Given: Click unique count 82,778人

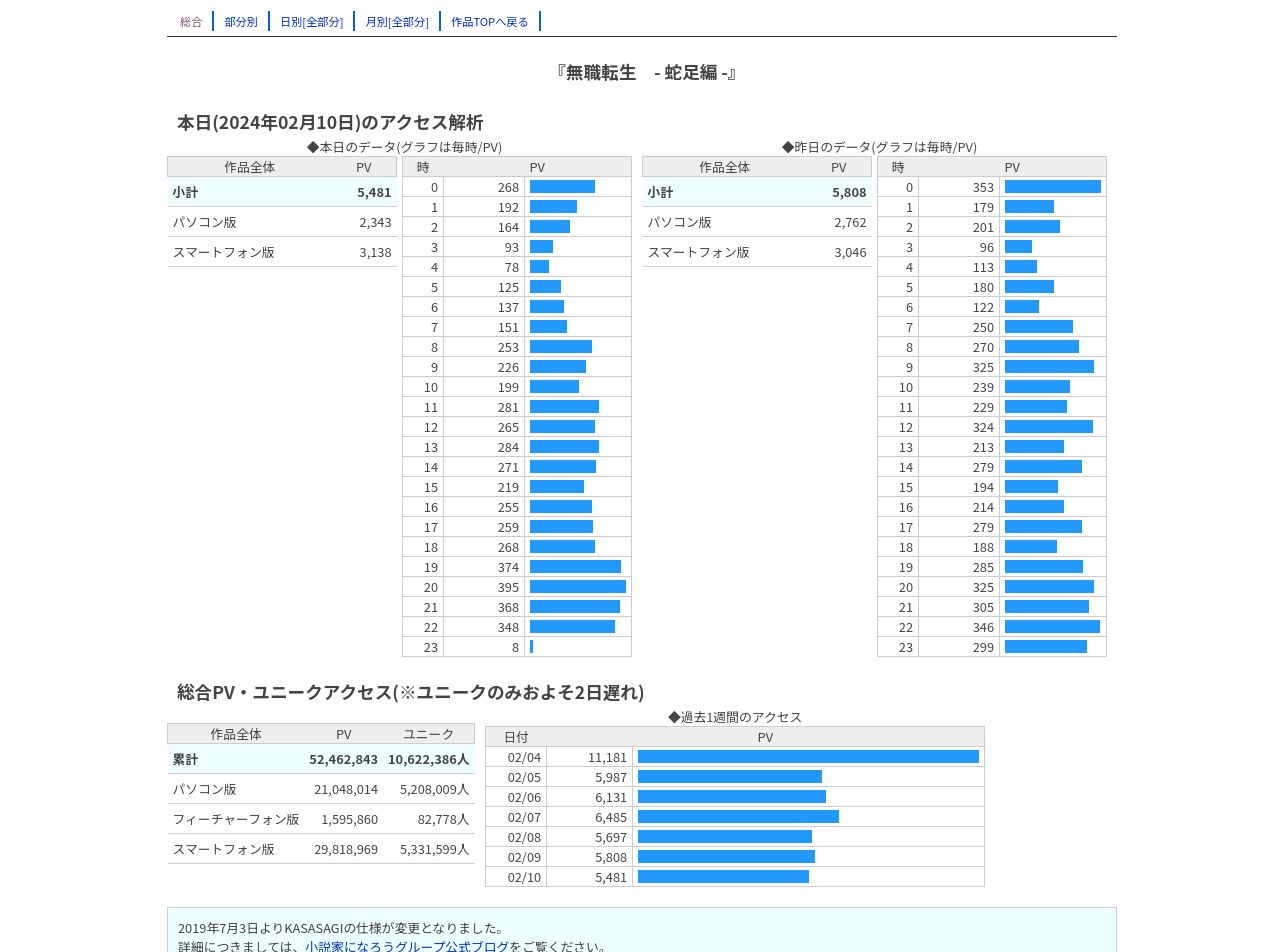Looking at the screenshot, I should click(x=443, y=819).
